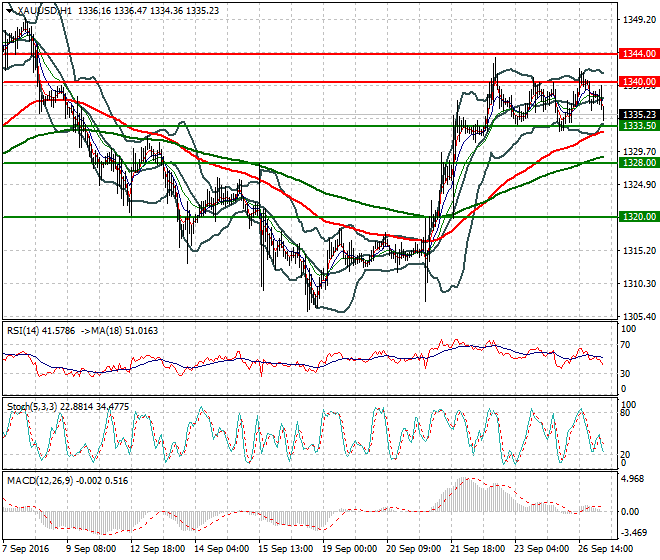This screenshot has width=660, height=560.
Task: Click the 12 Sep 18:00 time label
Action: point(158,549)
